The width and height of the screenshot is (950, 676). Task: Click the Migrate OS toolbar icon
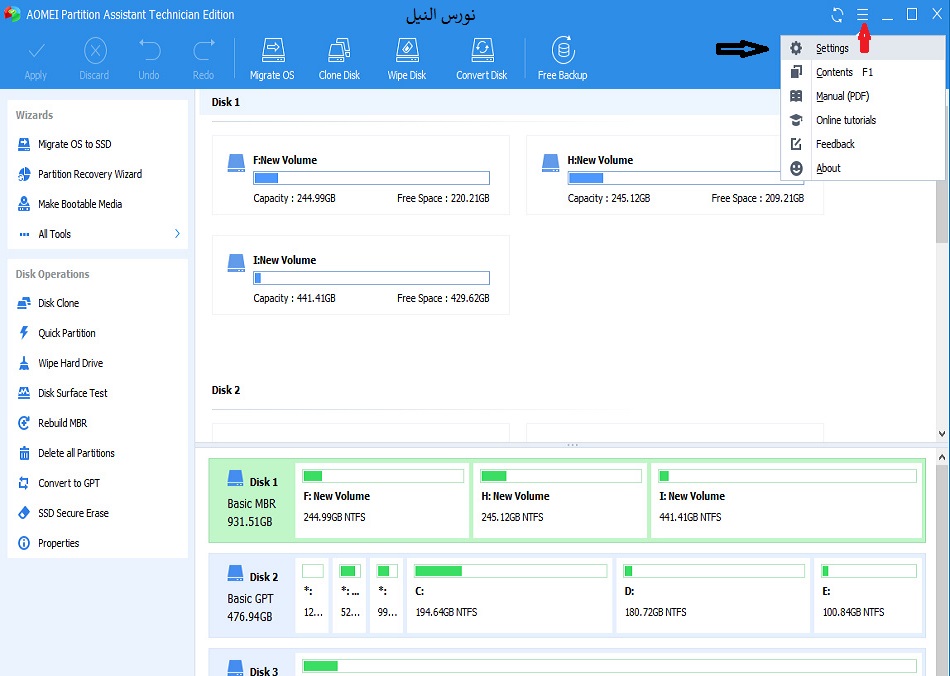click(271, 58)
